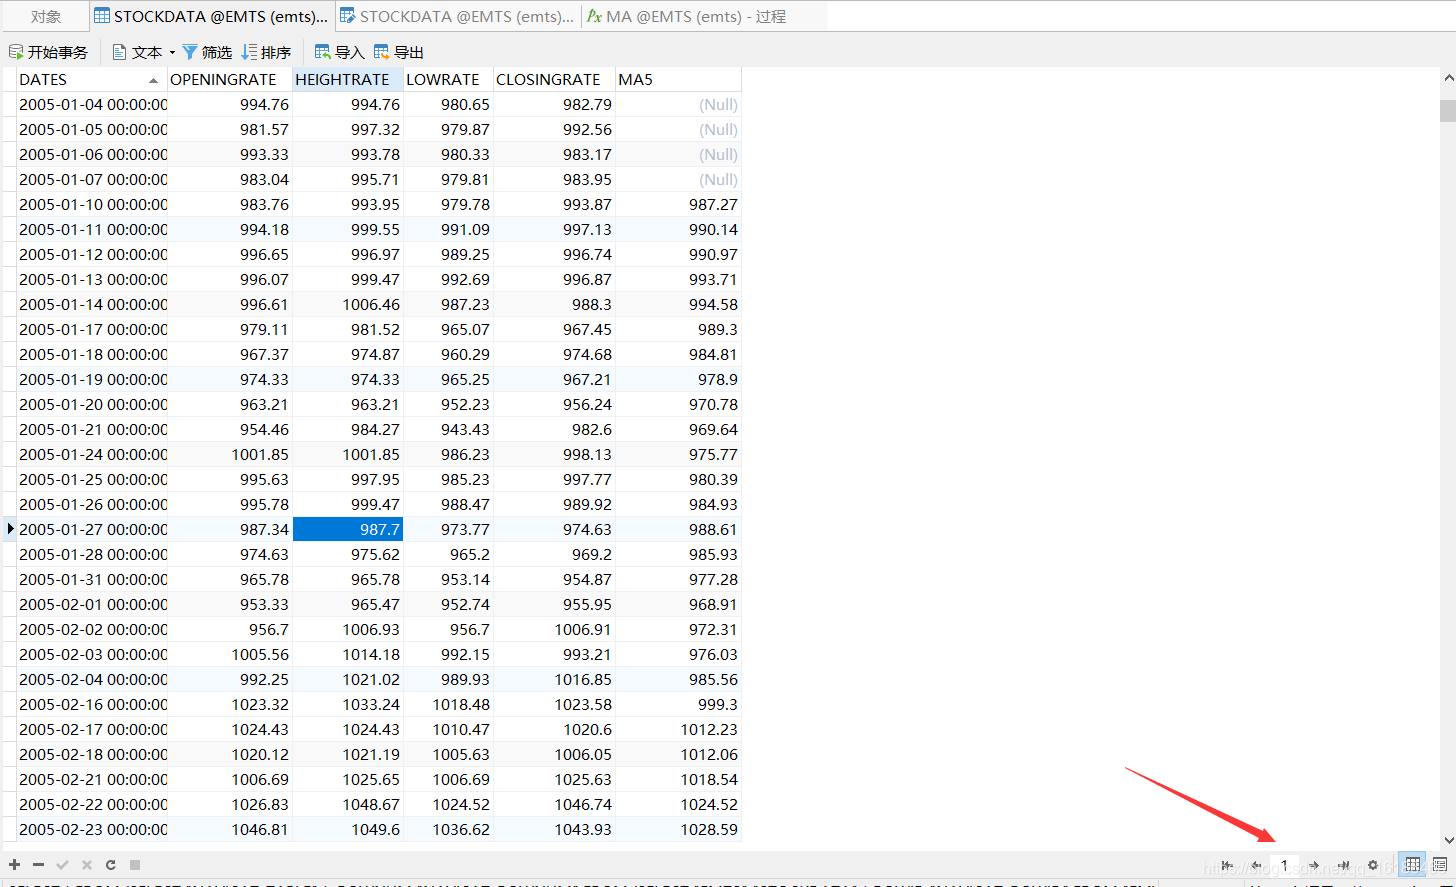Select the HEIGHTRATE cell 1006.46

coord(348,304)
